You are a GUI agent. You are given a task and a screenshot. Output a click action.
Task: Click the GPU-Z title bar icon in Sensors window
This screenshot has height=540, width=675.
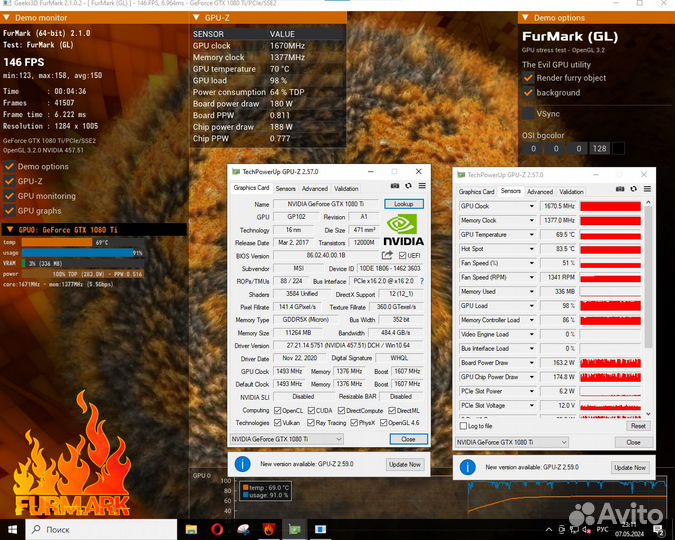pyautogui.click(x=461, y=175)
